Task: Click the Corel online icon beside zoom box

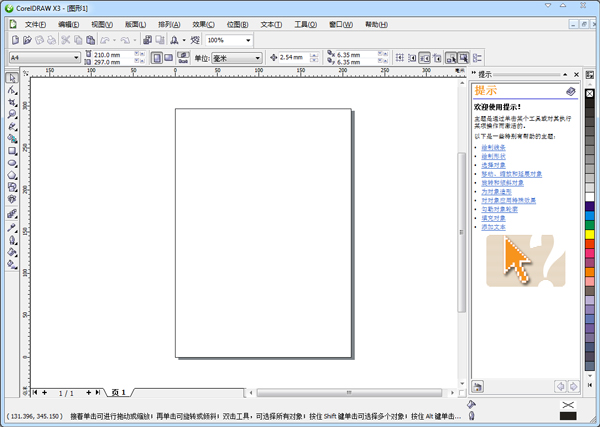Action: click(x=195, y=40)
